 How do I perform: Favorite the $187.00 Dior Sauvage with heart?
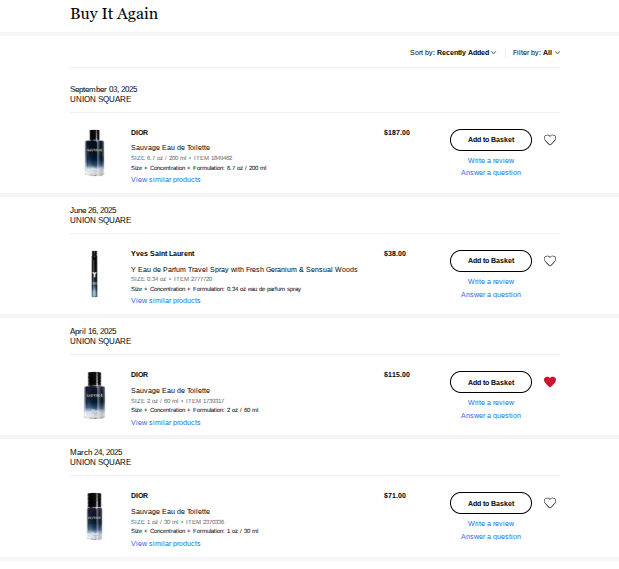(550, 140)
